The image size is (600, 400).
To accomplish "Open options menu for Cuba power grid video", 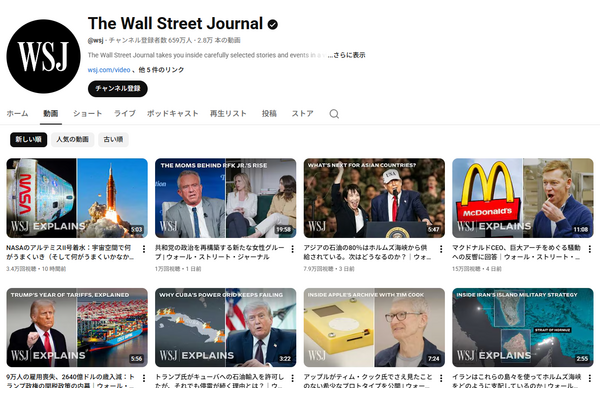I will [x=292, y=378].
